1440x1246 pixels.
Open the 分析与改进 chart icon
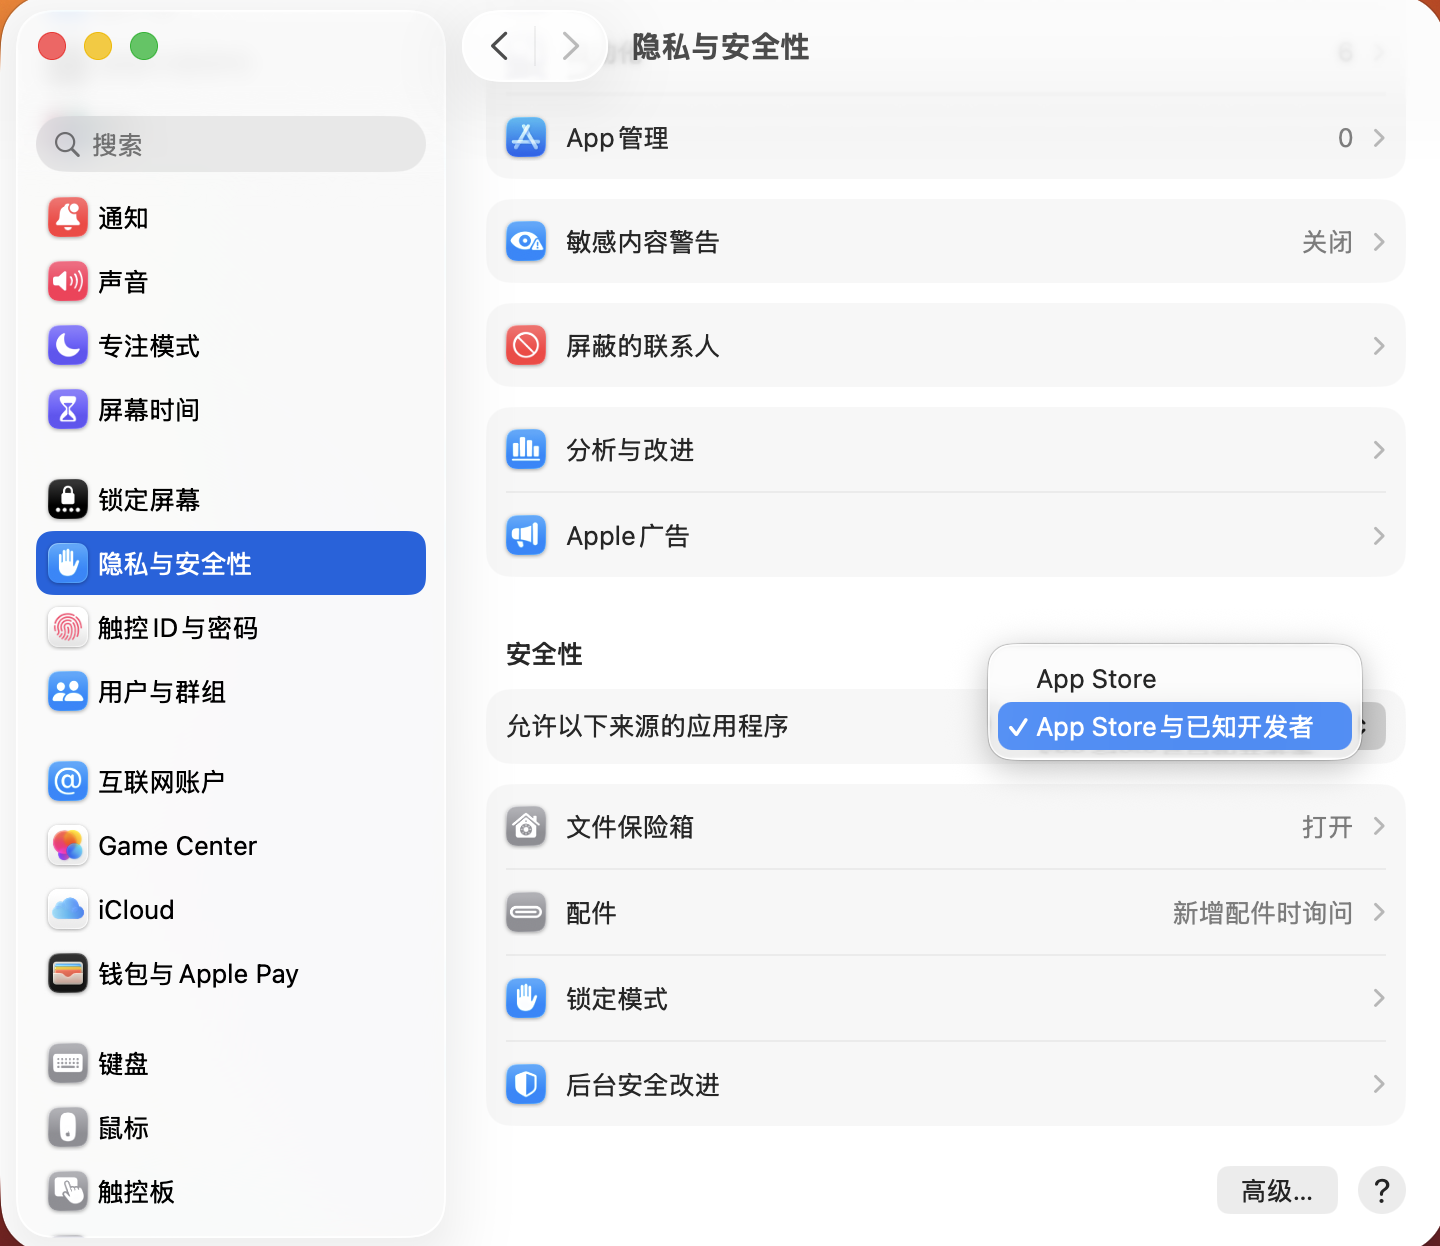526,450
